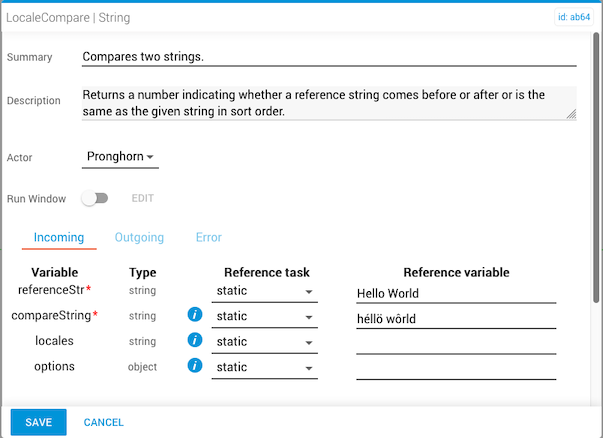Screen dimensions: 603x438
Task: Open options reference task dropdown
Action: click(x=265, y=368)
